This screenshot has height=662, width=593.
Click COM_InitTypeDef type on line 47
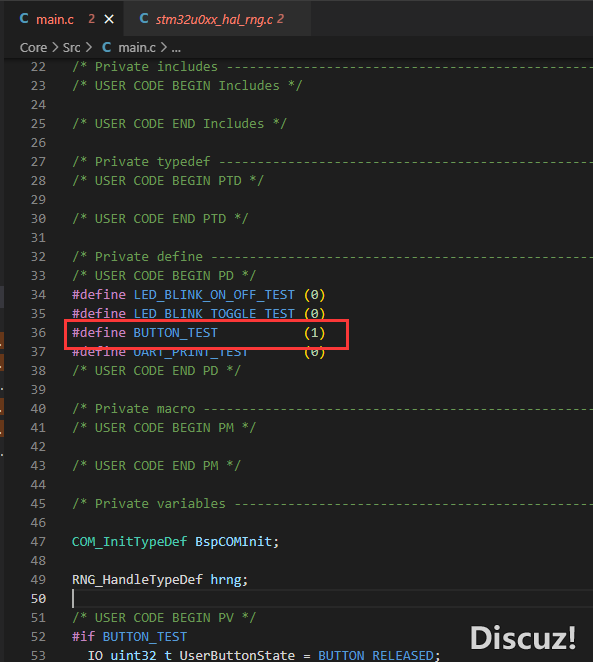click(129, 542)
